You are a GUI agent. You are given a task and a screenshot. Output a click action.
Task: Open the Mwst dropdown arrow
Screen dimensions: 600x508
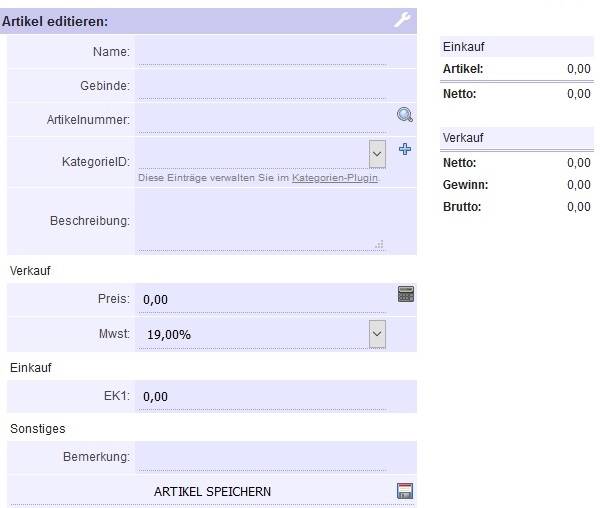377,334
